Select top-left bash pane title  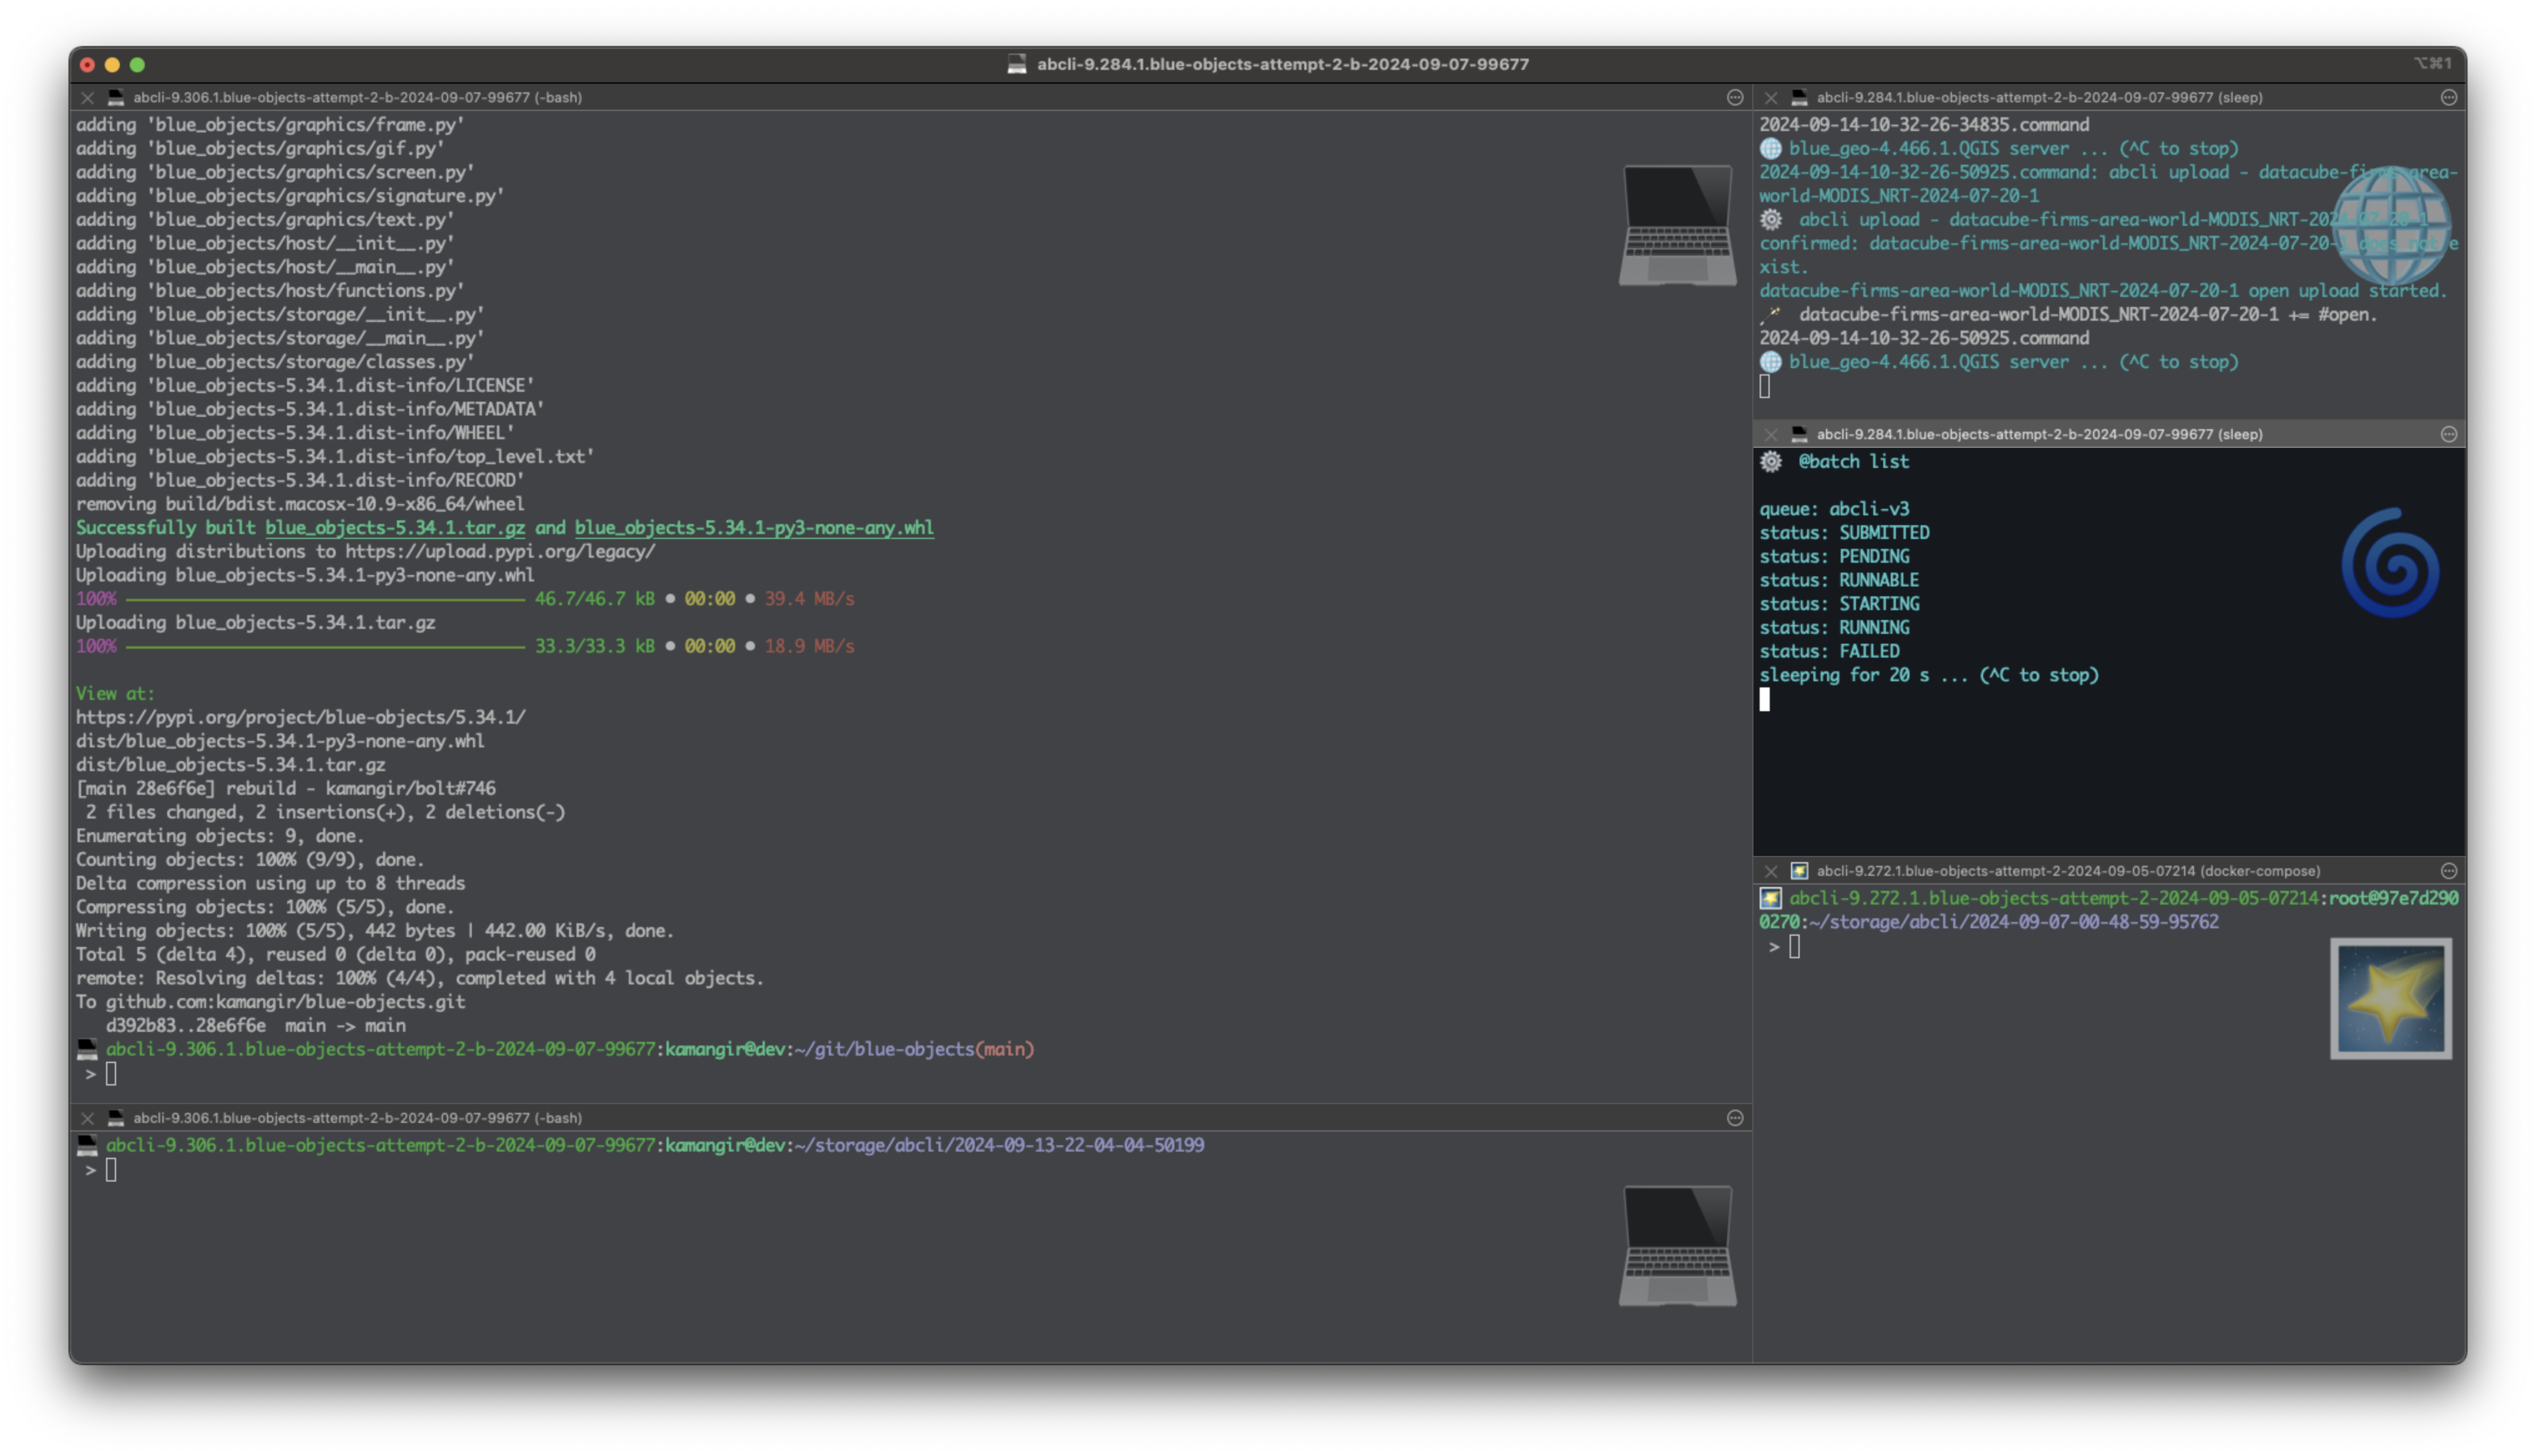pyautogui.click(x=357, y=97)
